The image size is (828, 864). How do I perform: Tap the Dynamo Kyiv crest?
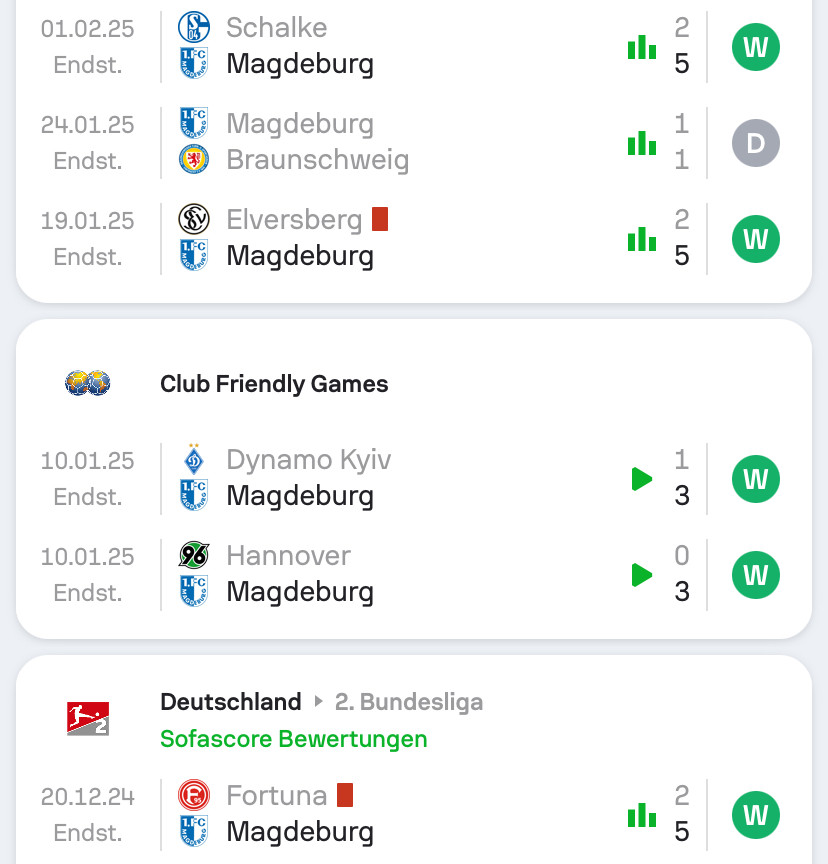click(x=194, y=460)
